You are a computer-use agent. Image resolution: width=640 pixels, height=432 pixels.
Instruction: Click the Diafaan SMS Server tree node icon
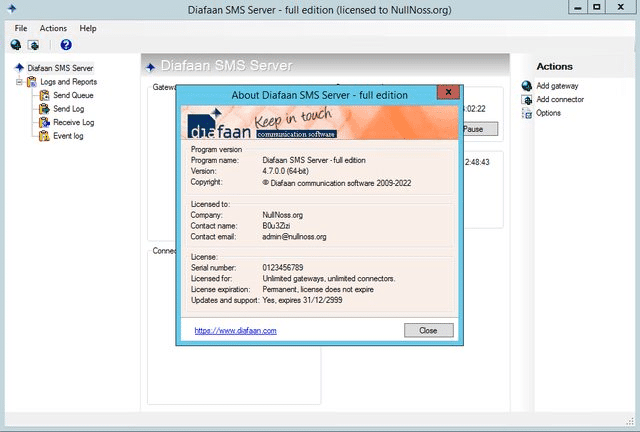20,67
